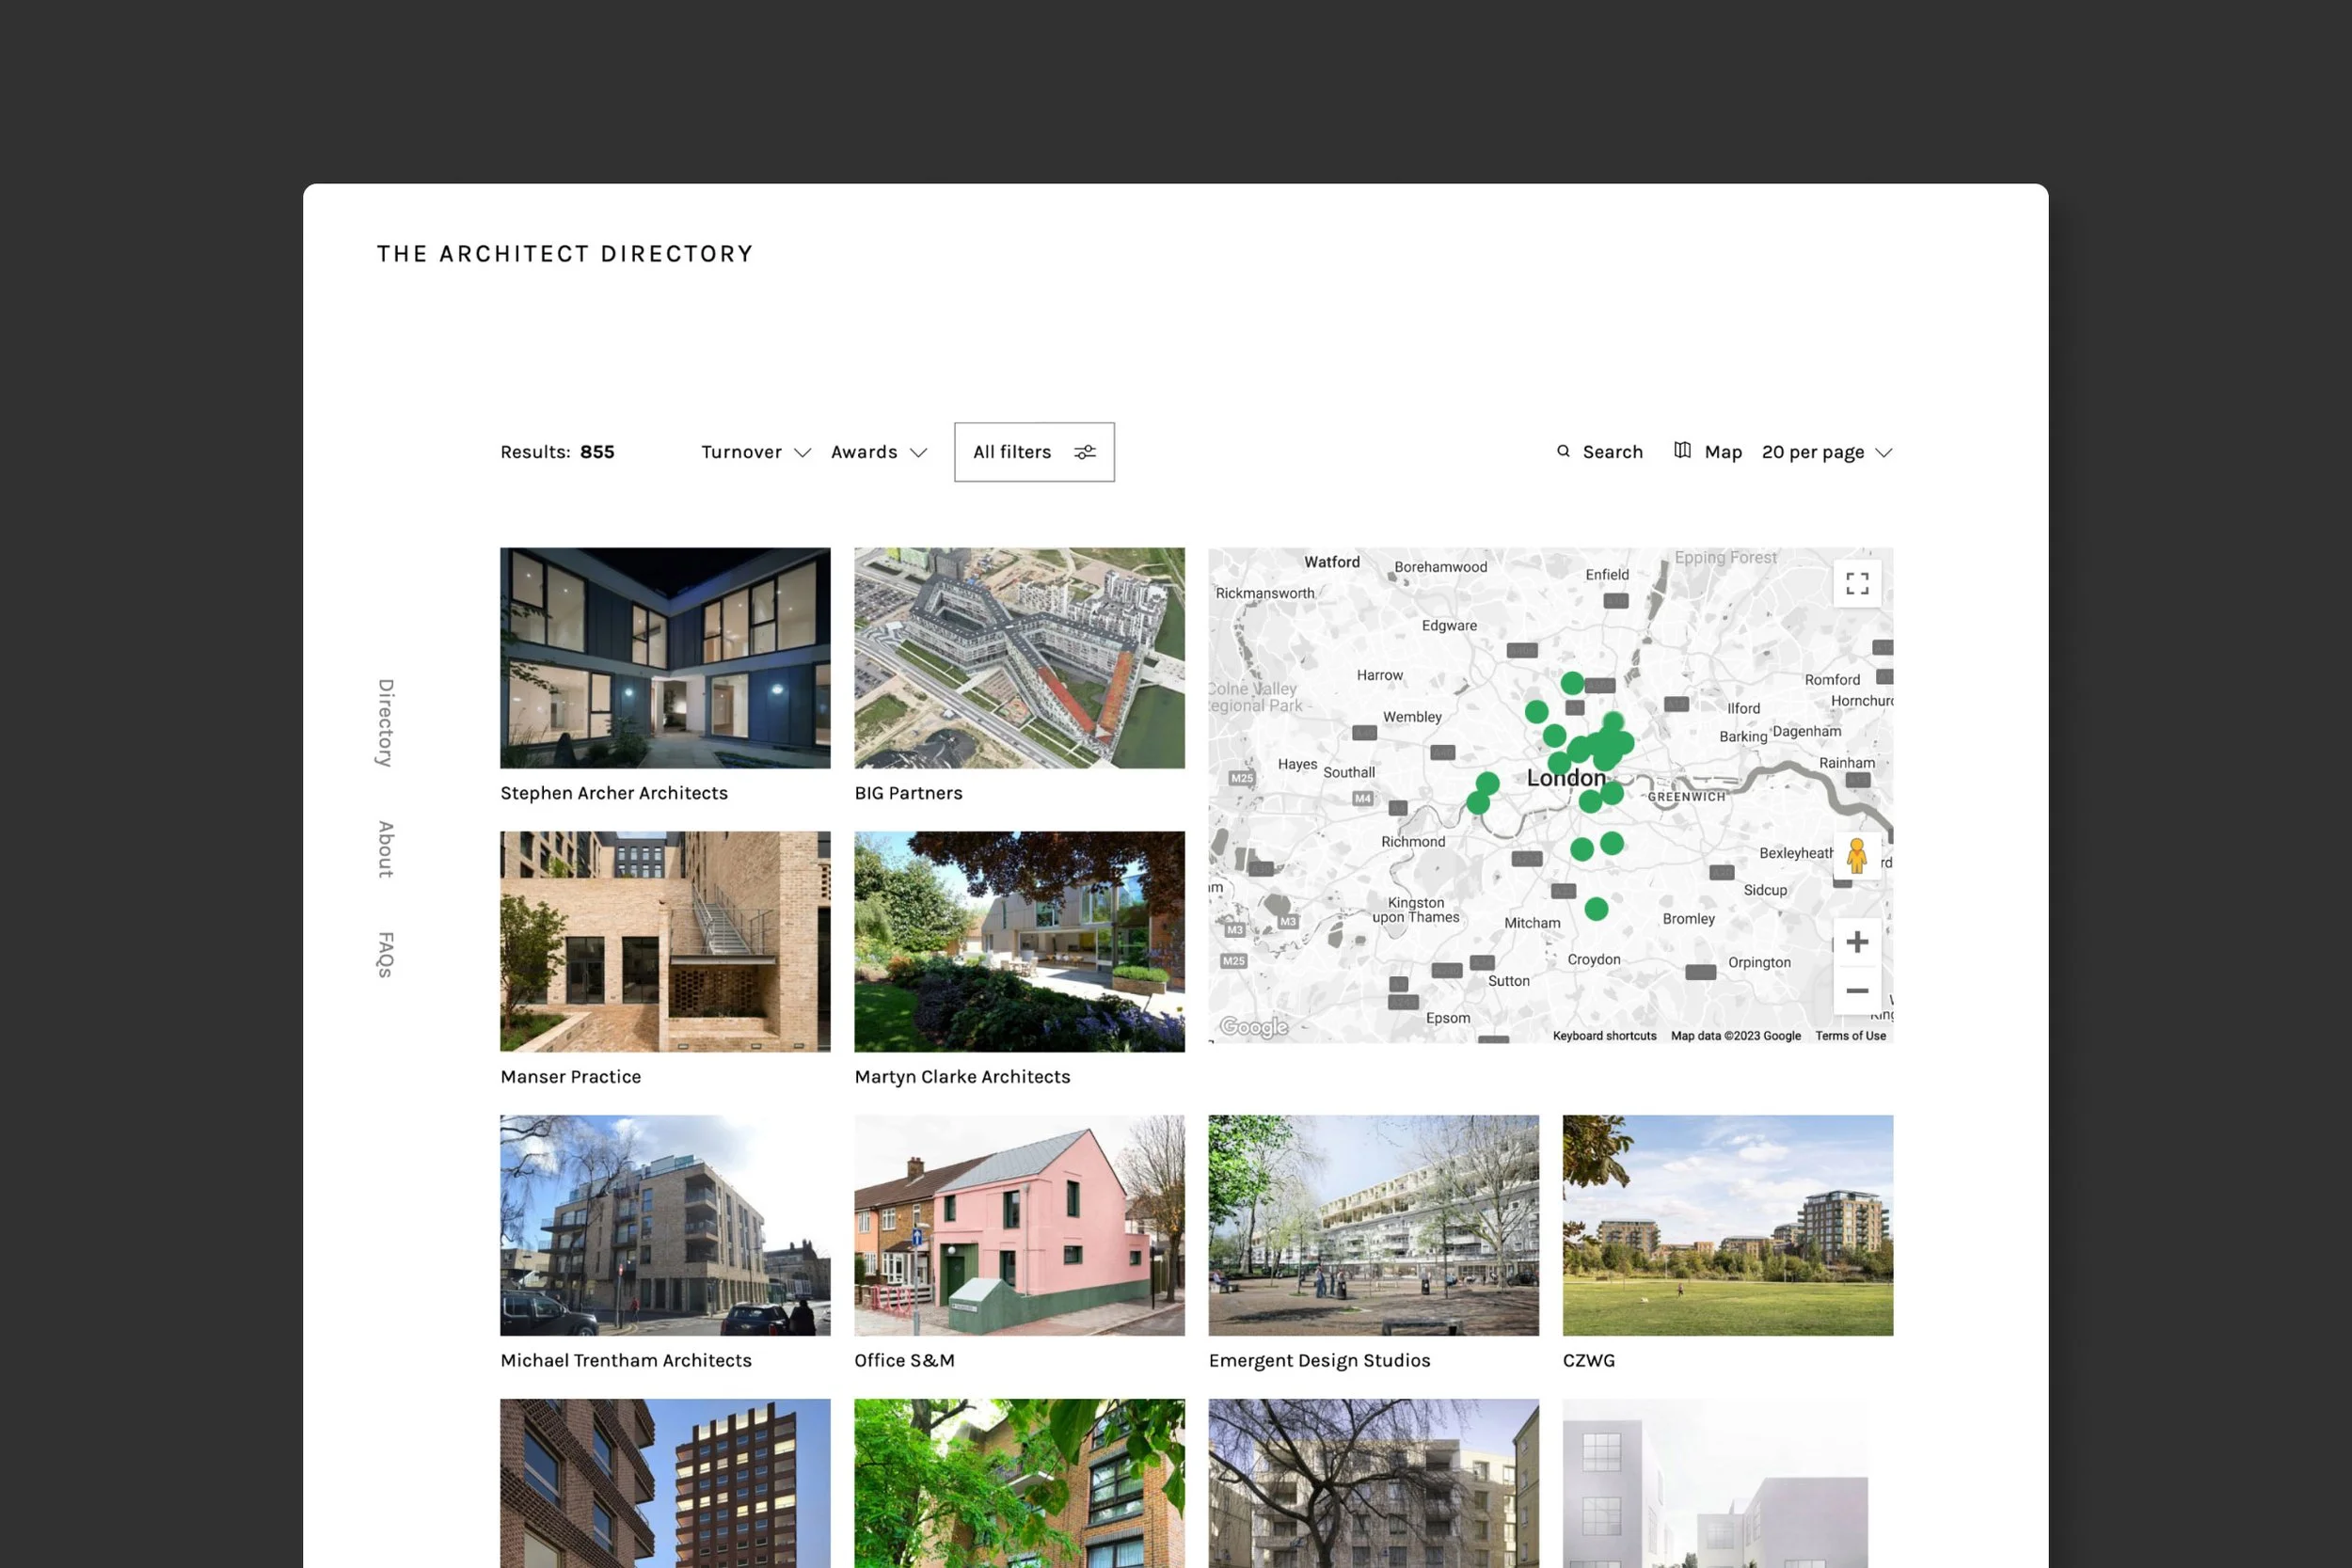
Task: Select the Directory tab
Action: (384, 723)
